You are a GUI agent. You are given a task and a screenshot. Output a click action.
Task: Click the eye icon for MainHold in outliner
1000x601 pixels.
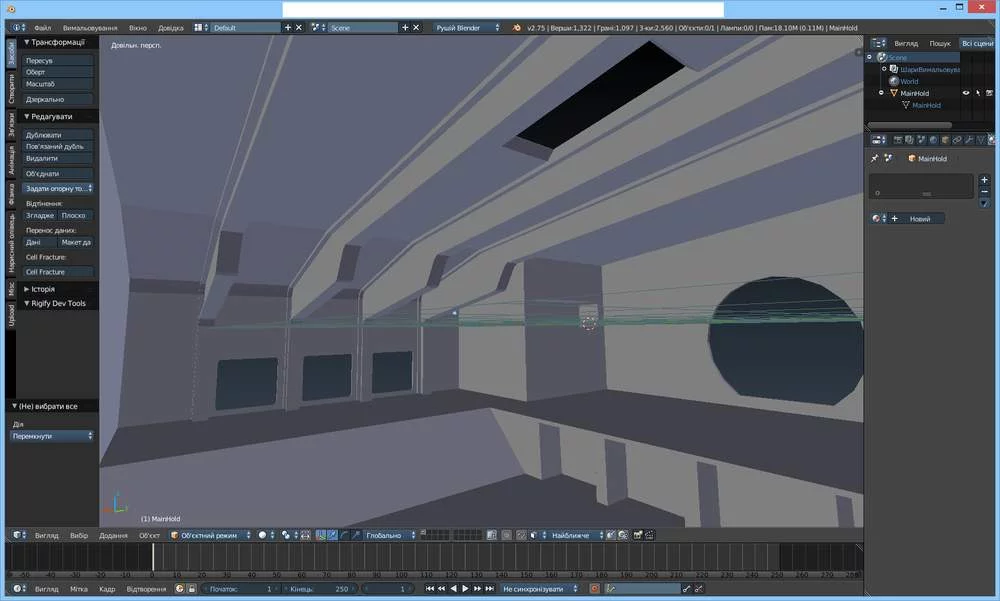(x=966, y=93)
